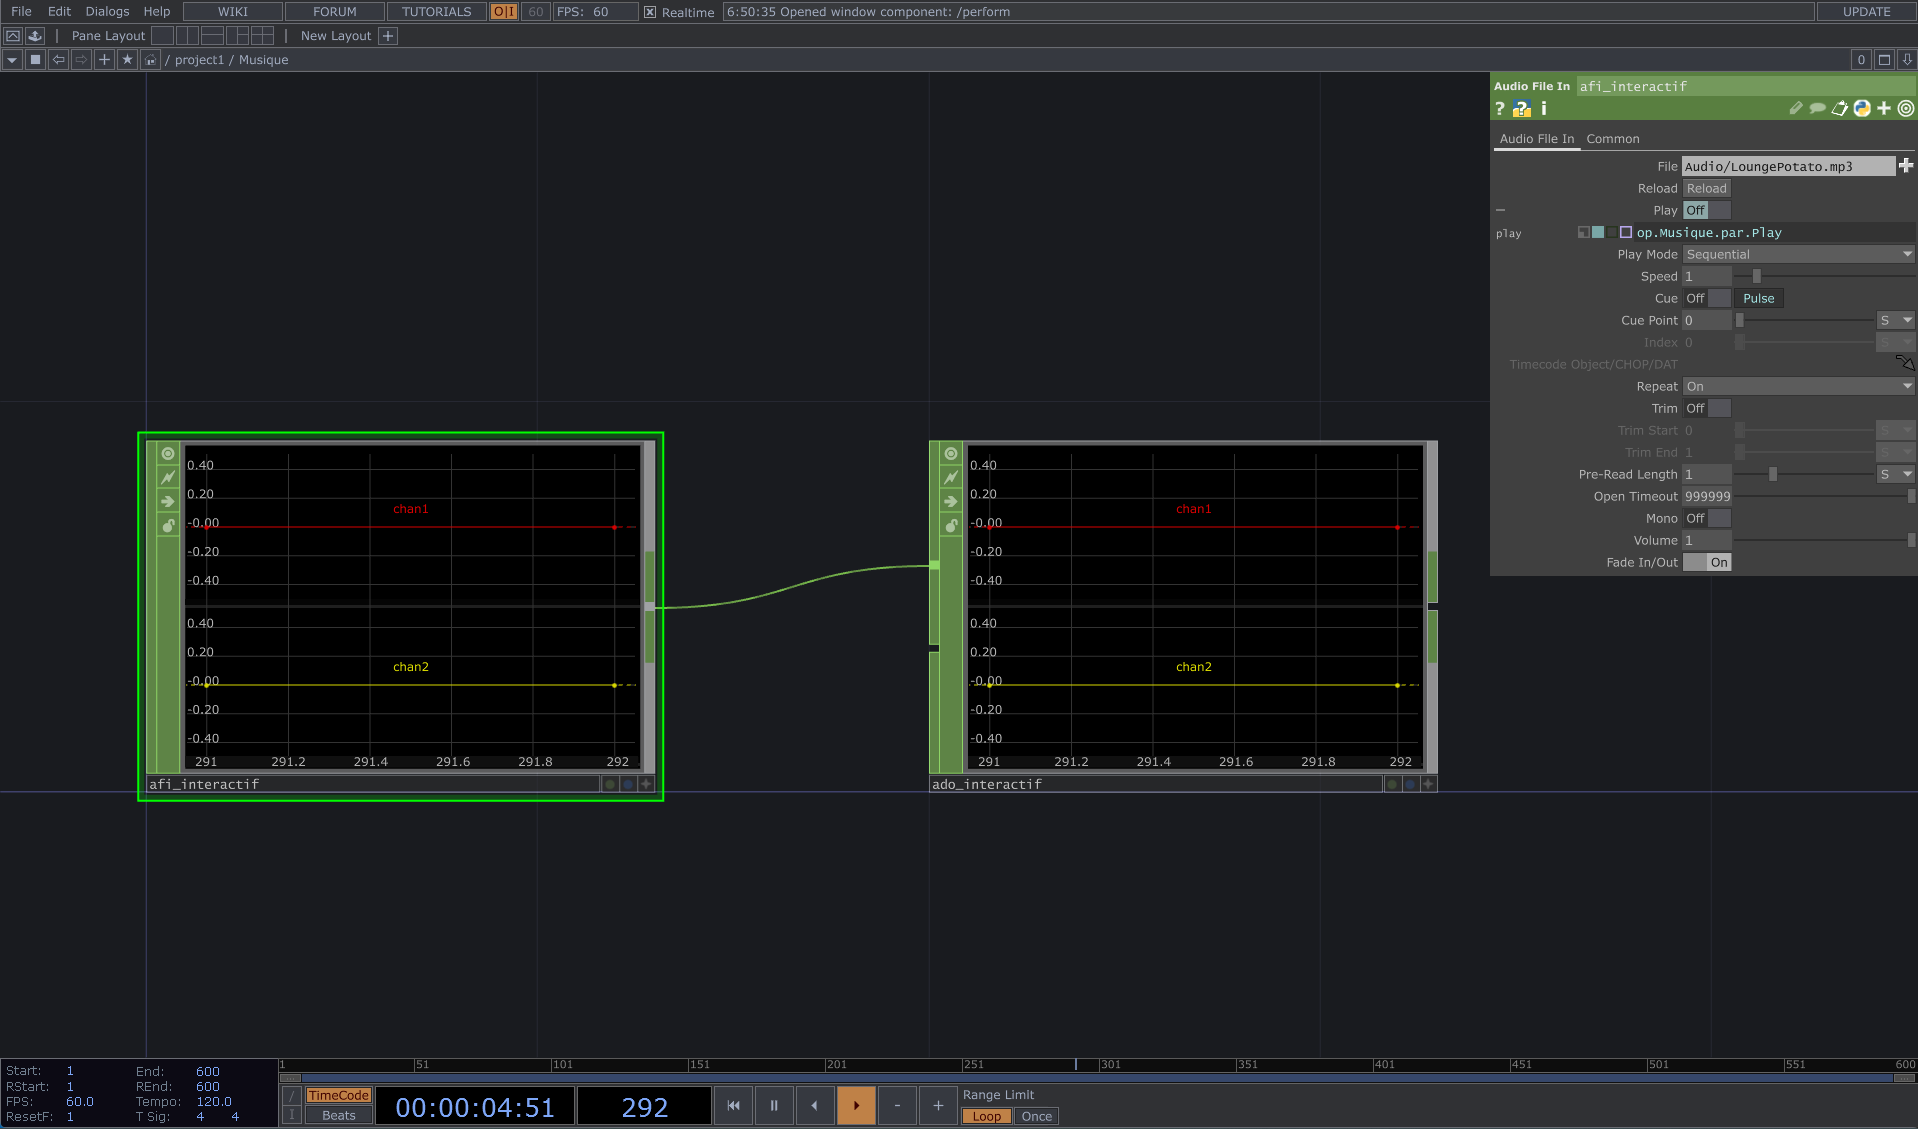Click the home network icon in path bar
Viewport: 1918px width, 1129px height.
150,60
